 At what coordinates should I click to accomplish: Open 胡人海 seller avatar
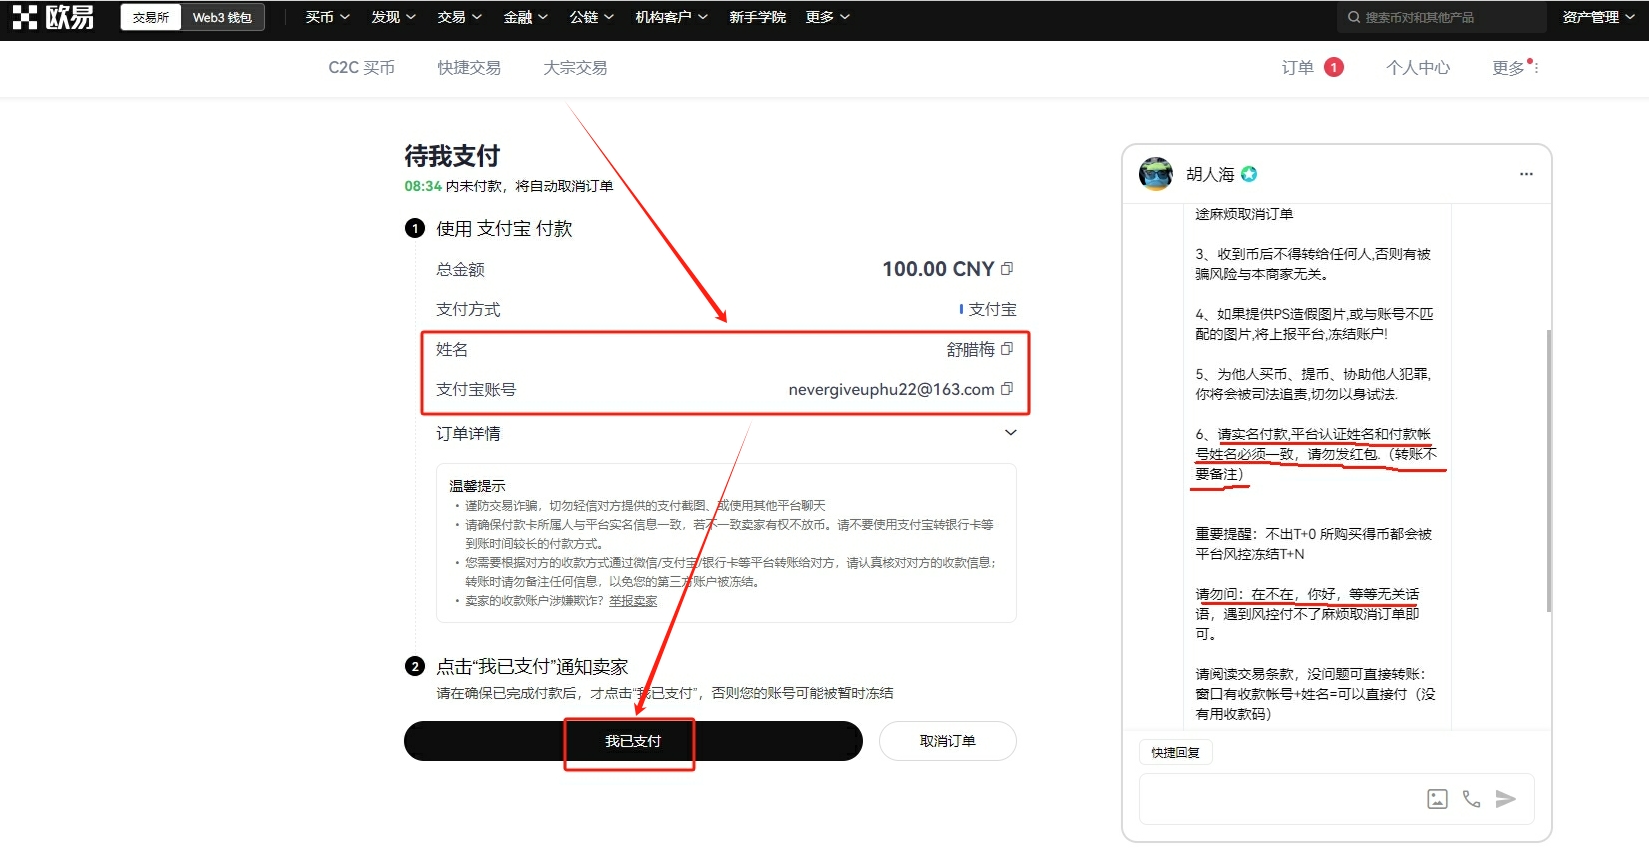click(x=1156, y=174)
